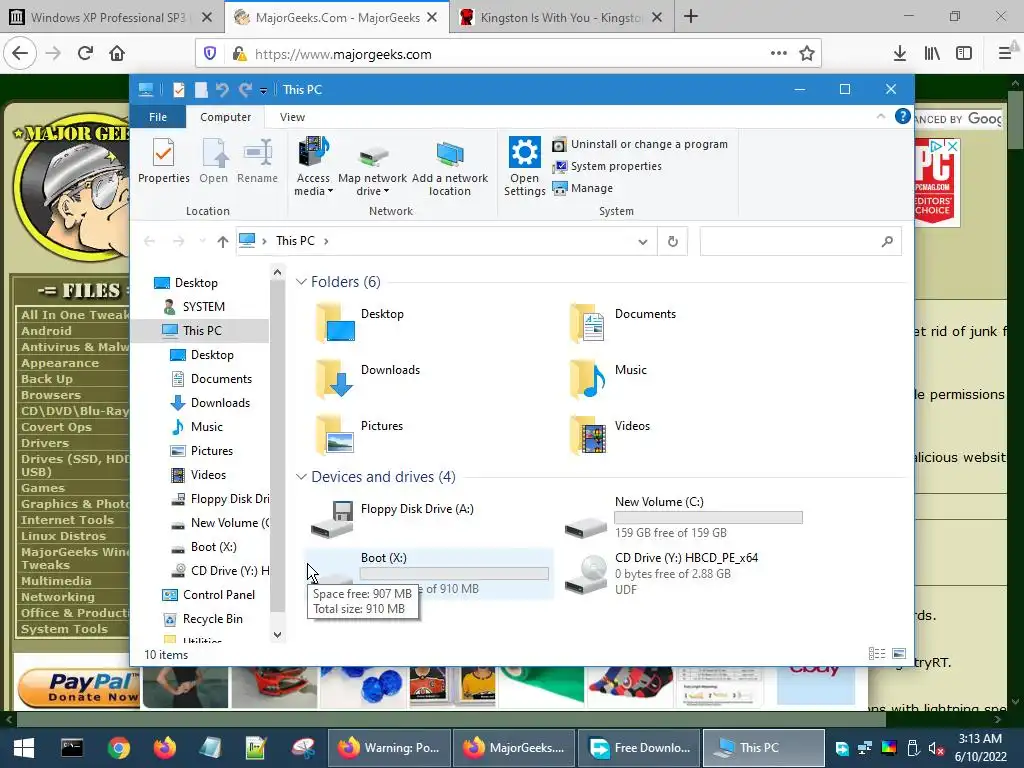
Task: Toggle Firefox sidebar icon
Action: coord(964,54)
